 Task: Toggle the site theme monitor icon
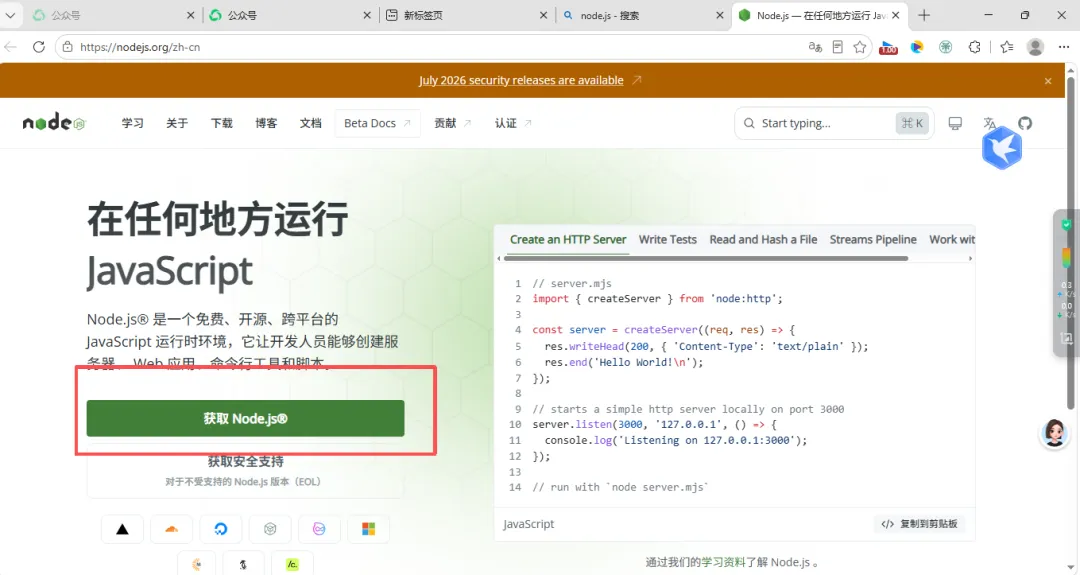955,123
